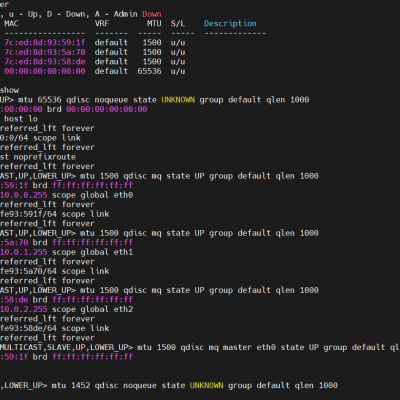
Task: Click MAC address 7c:ed:8d:93:58:de
Action: coord(45,62)
